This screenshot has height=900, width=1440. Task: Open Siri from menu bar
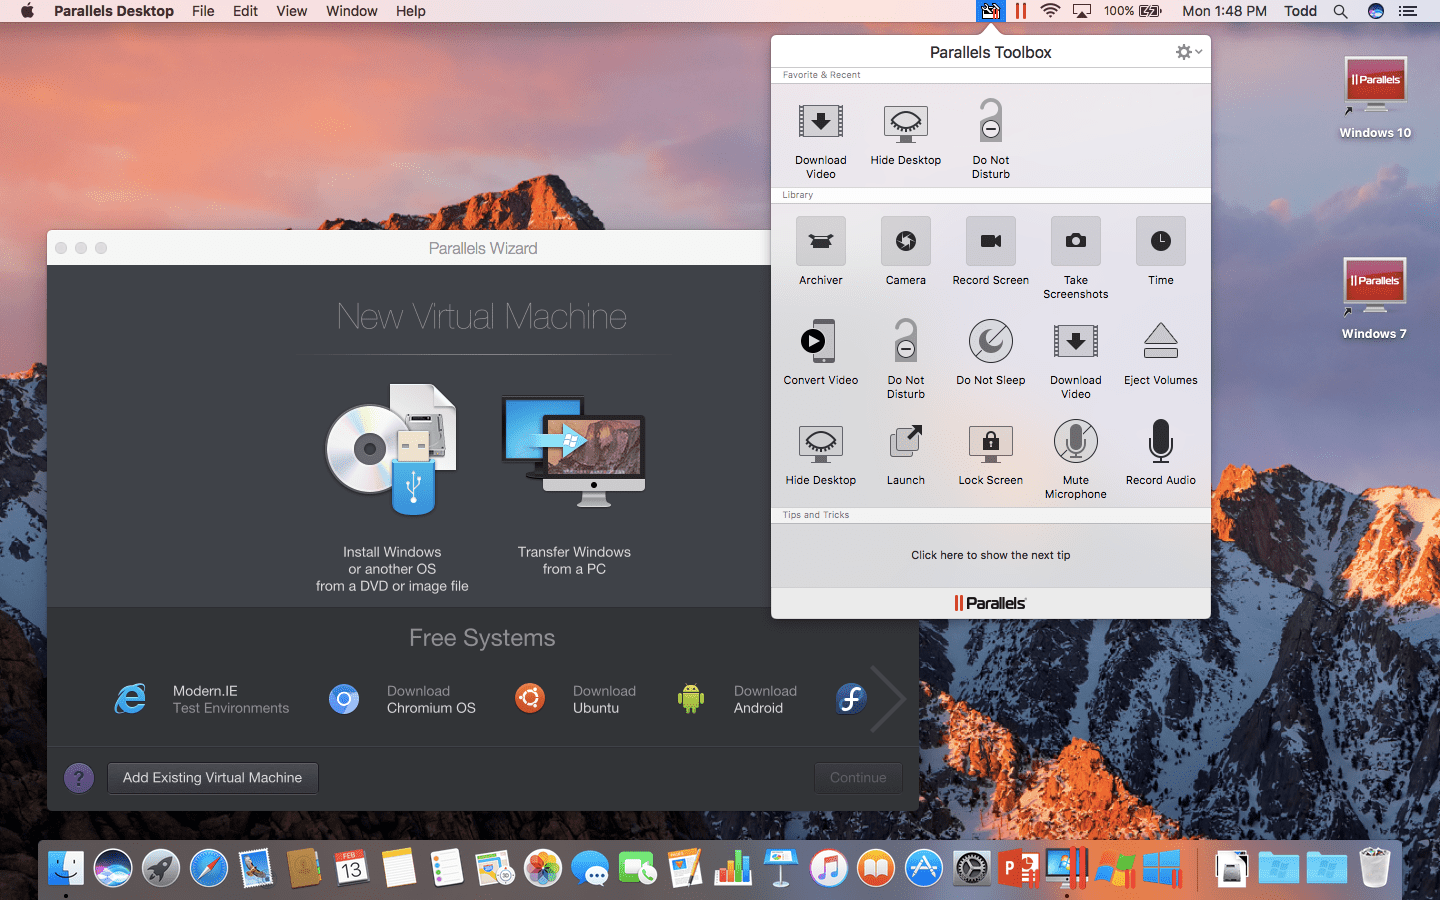(x=1376, y=11)
